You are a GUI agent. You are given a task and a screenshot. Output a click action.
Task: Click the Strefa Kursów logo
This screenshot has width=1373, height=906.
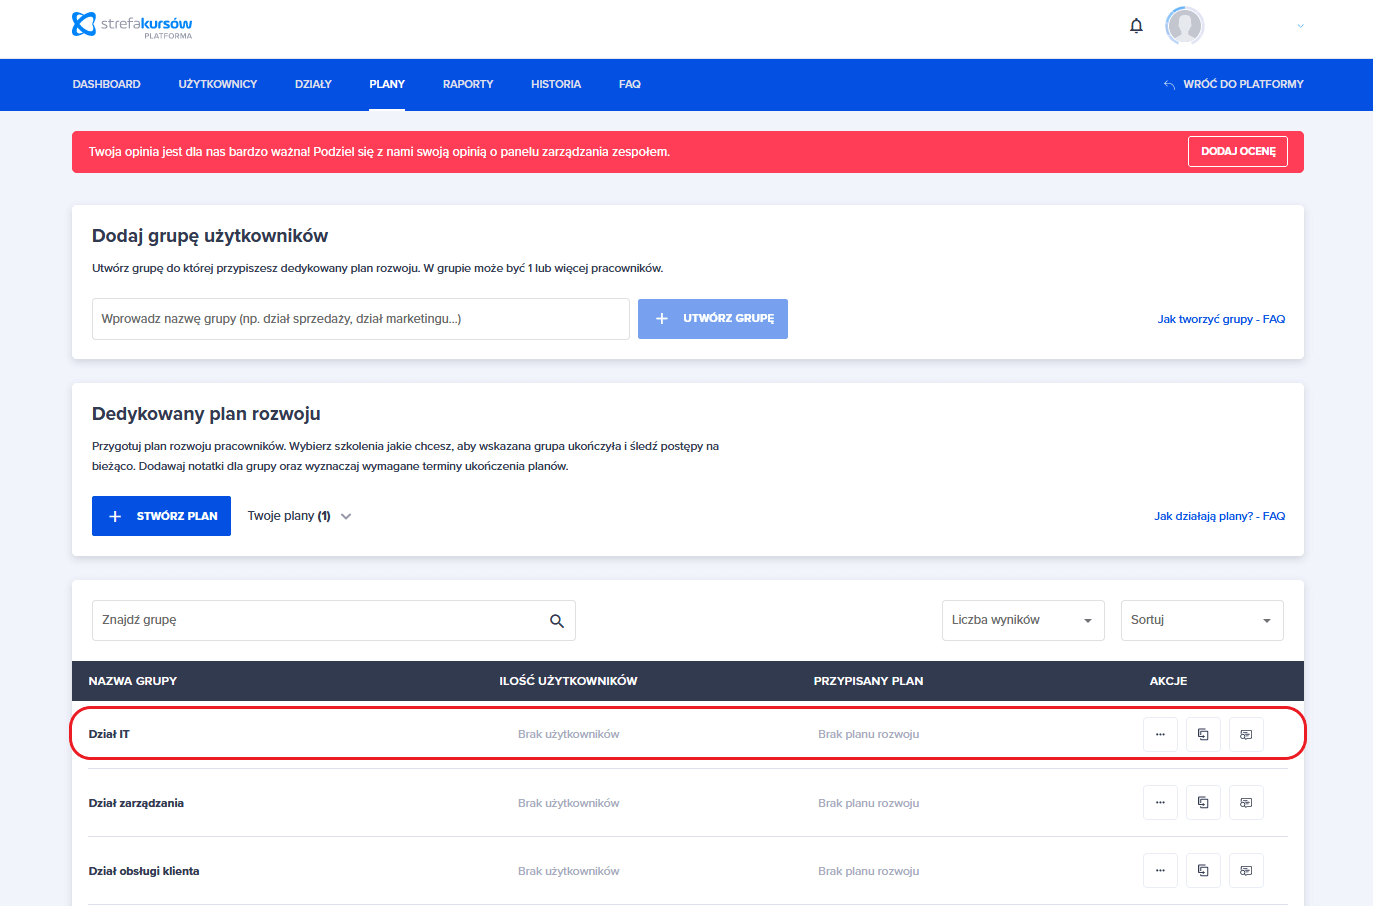click(x=132, y=25)
